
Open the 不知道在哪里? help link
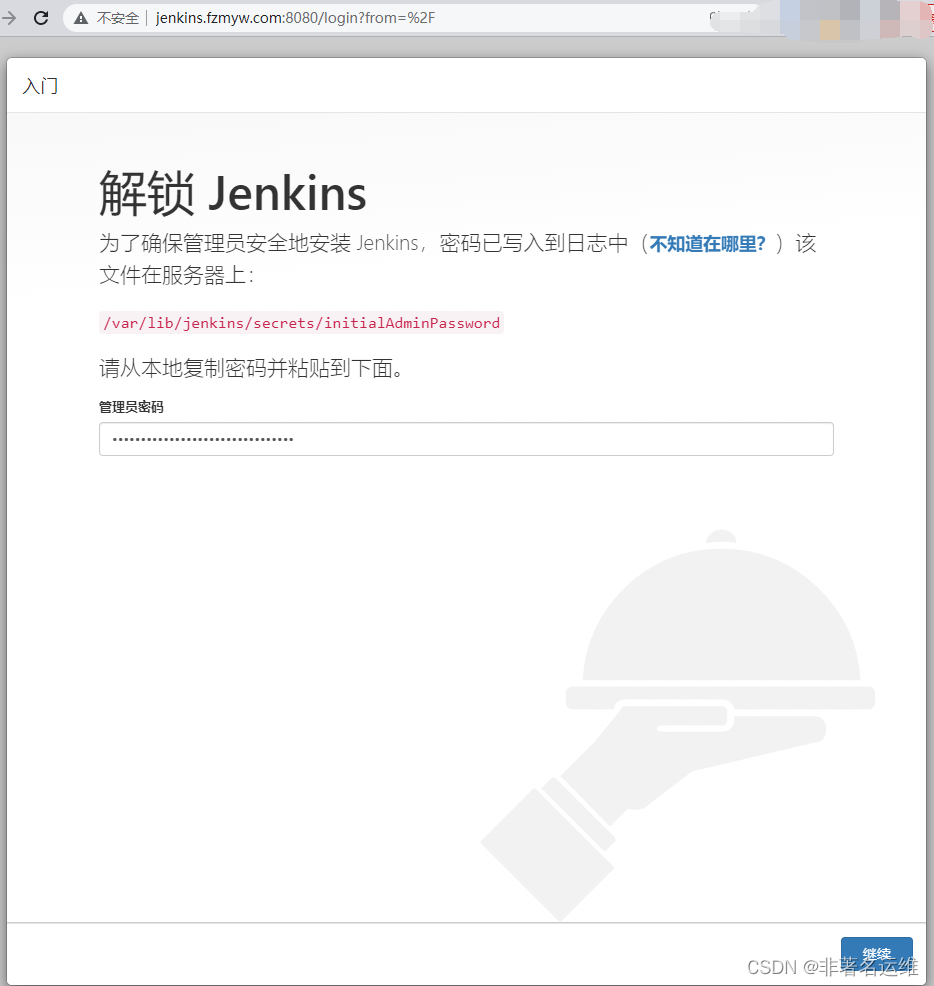click(x=708, y=244)
